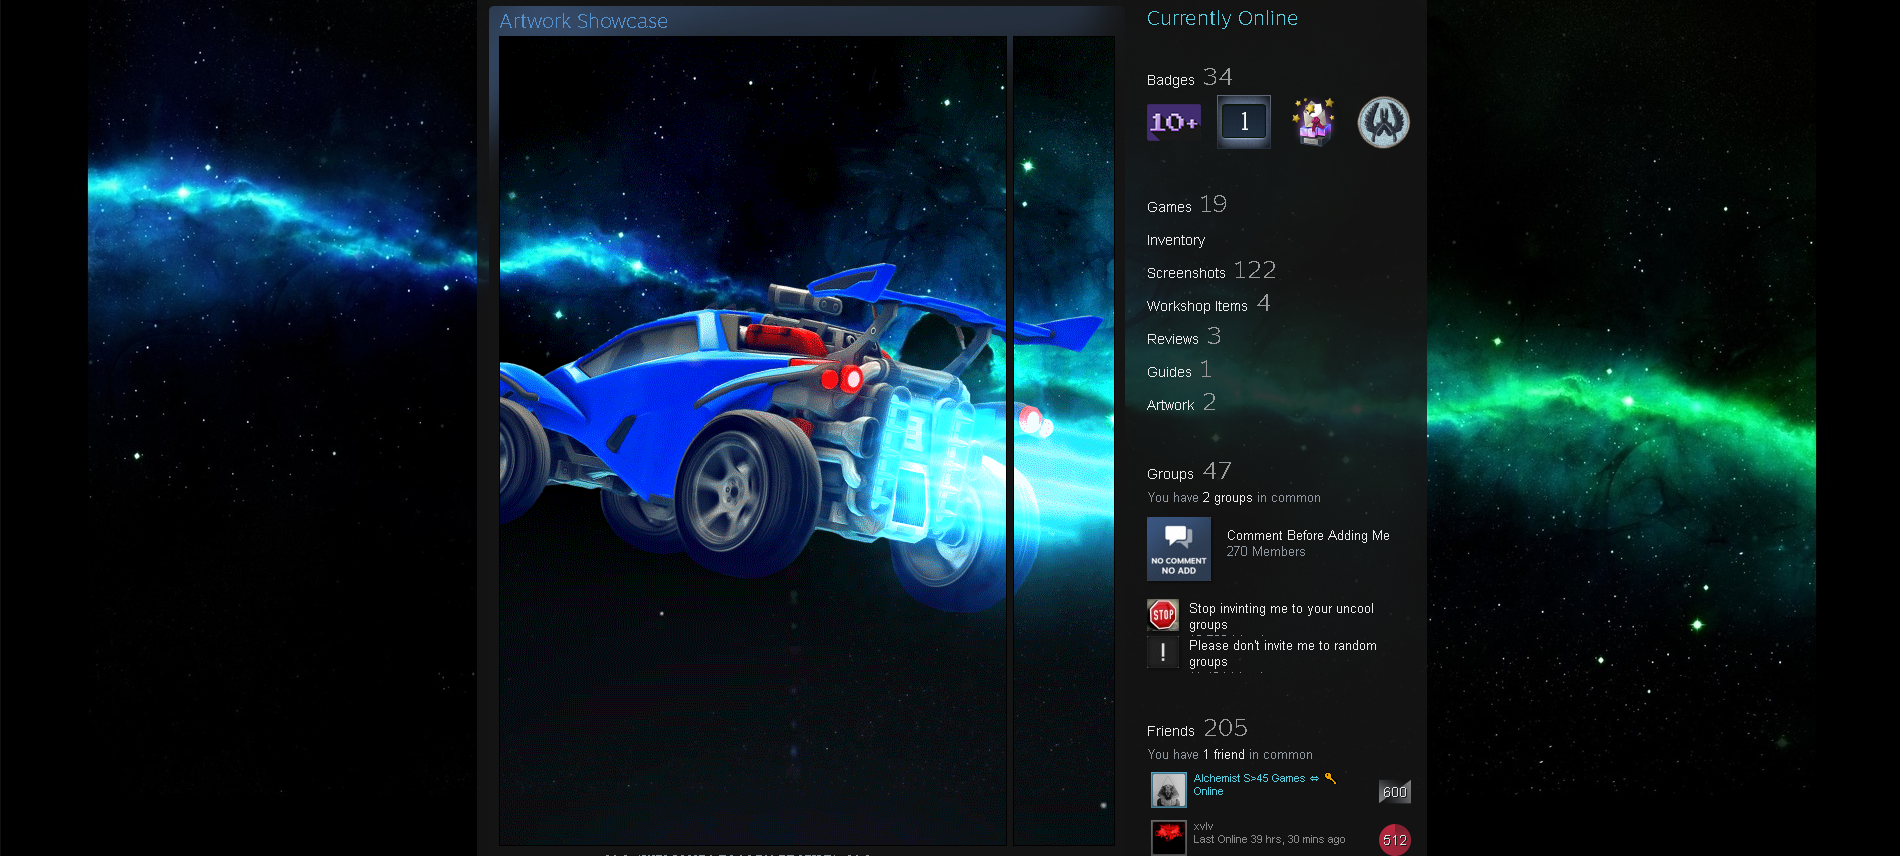Open the round grey emblem badge
1900x856 pixels.
coord(1384,122)
